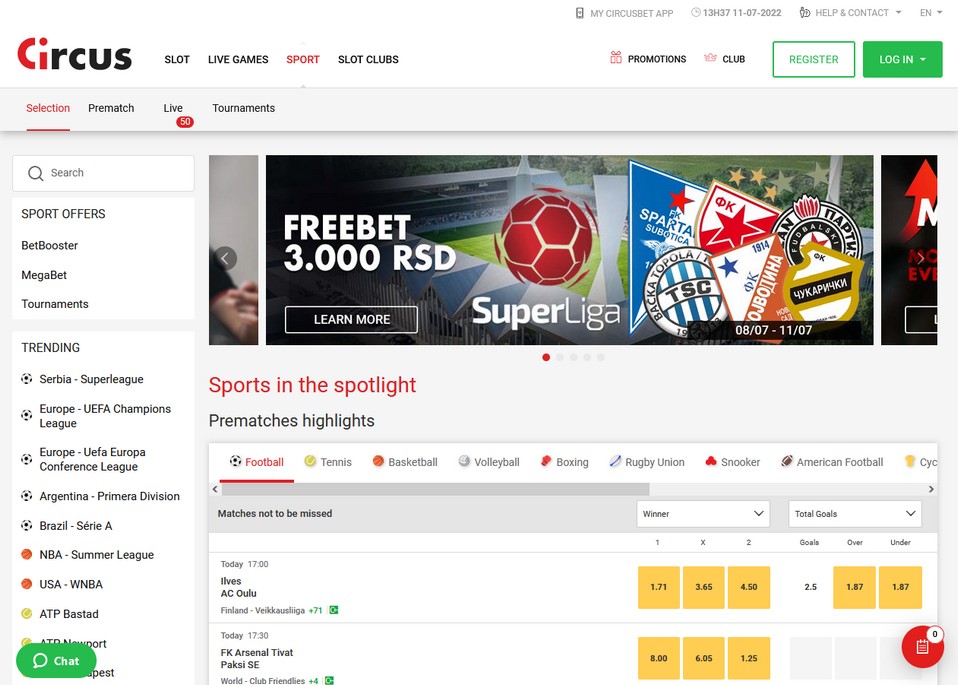Toggle Over 2.5 goals odds 1.87
The height and width of the screenshot is (685, 958).
[854, 587]
